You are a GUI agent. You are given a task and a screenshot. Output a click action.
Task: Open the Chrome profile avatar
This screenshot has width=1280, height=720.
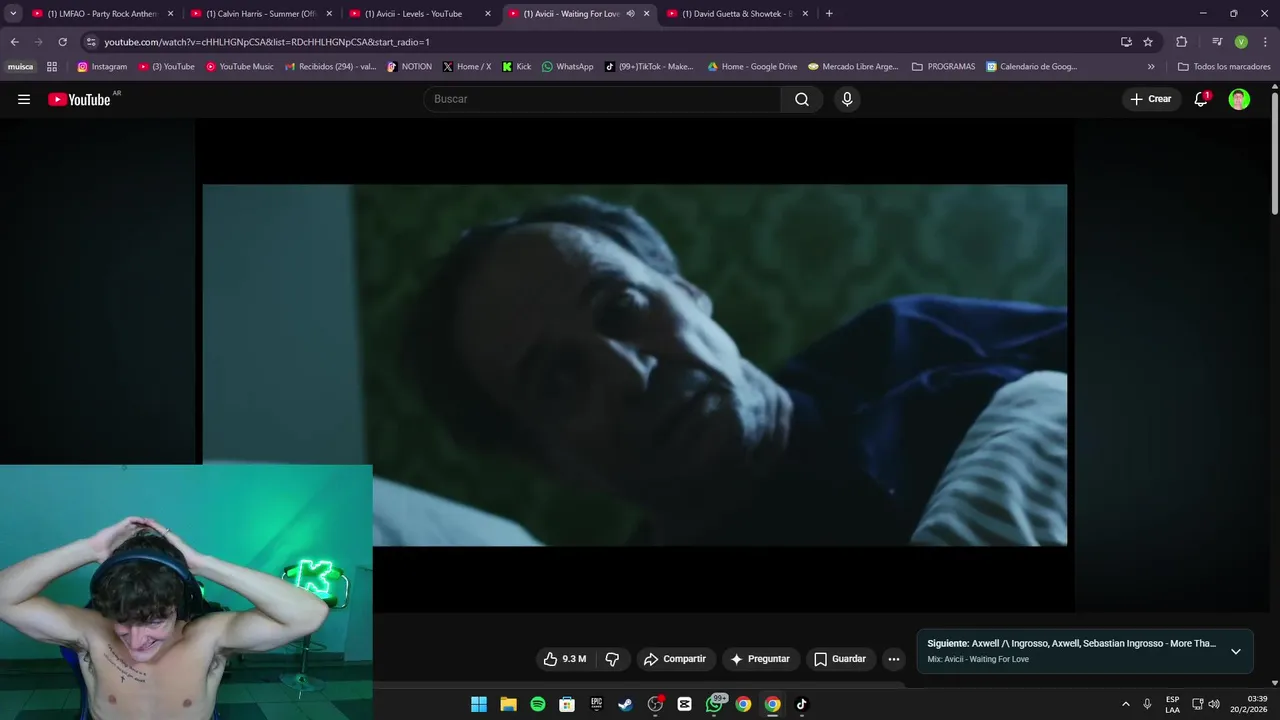click(x=1241, y=42)
